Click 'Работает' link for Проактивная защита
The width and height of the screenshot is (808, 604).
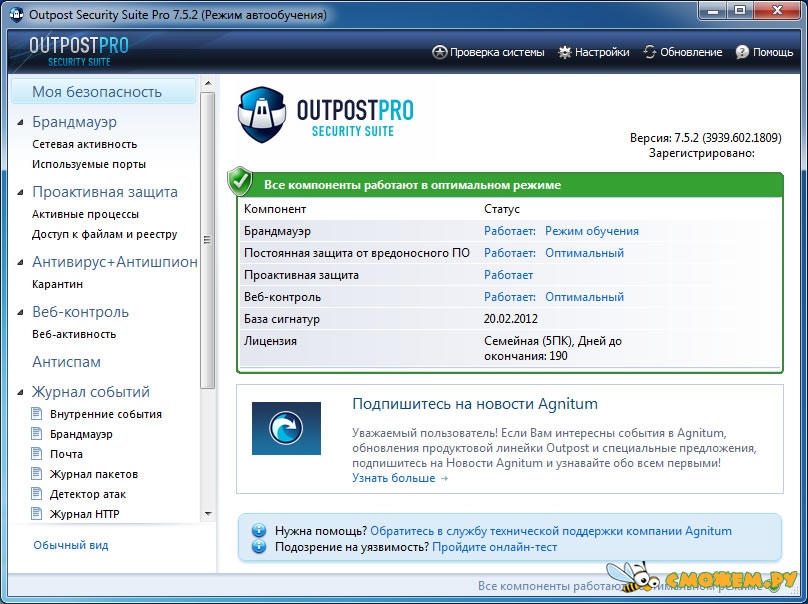click(509, 275)
